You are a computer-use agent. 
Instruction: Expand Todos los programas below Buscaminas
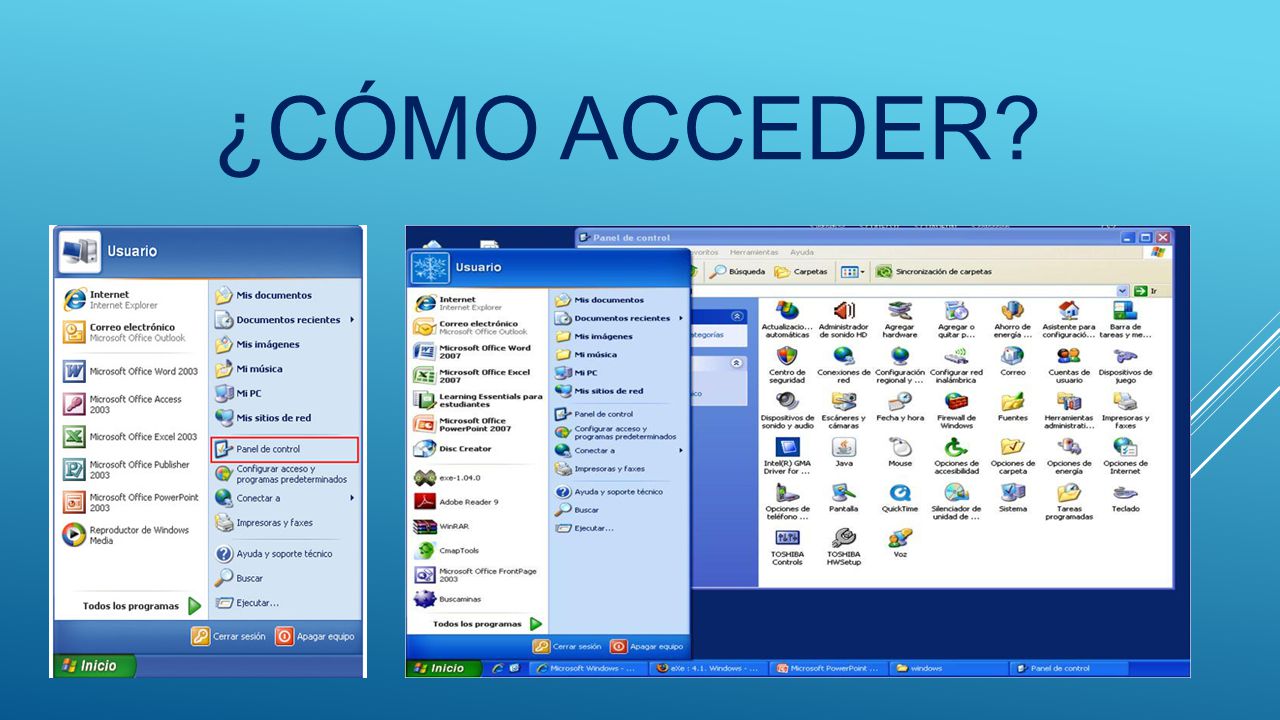487,624
